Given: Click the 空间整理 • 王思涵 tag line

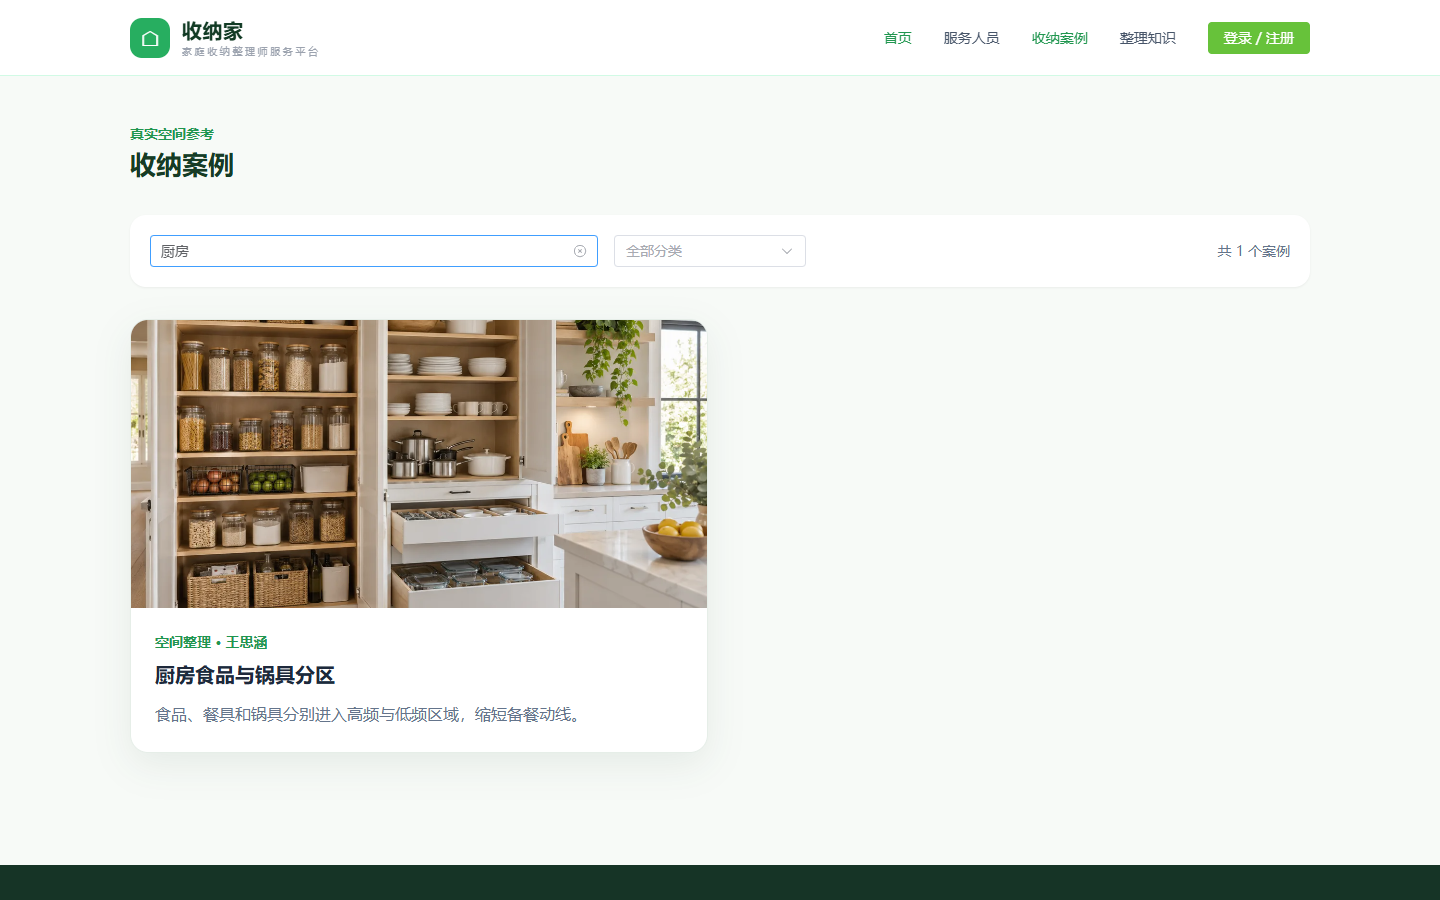Looking at the screenshot, I should pyautogui.click(x=211, y=642).
